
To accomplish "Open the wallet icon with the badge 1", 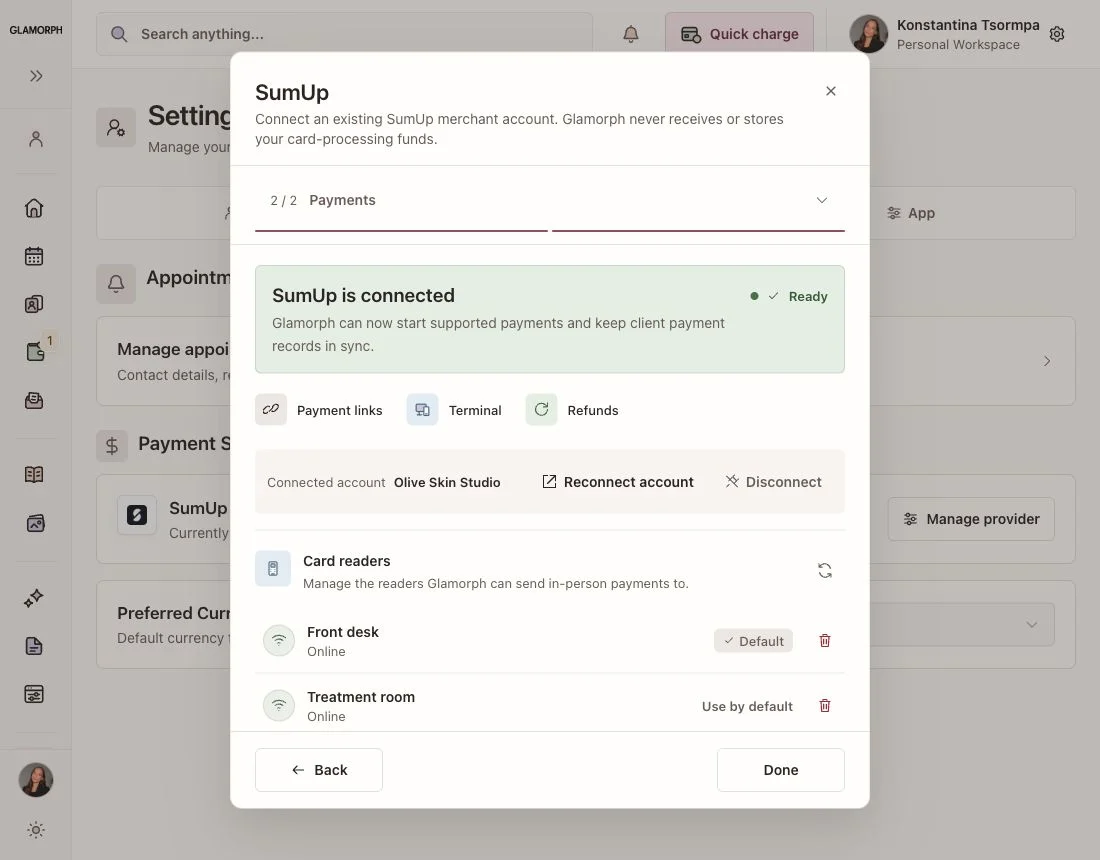I will [x=35, y=351].
